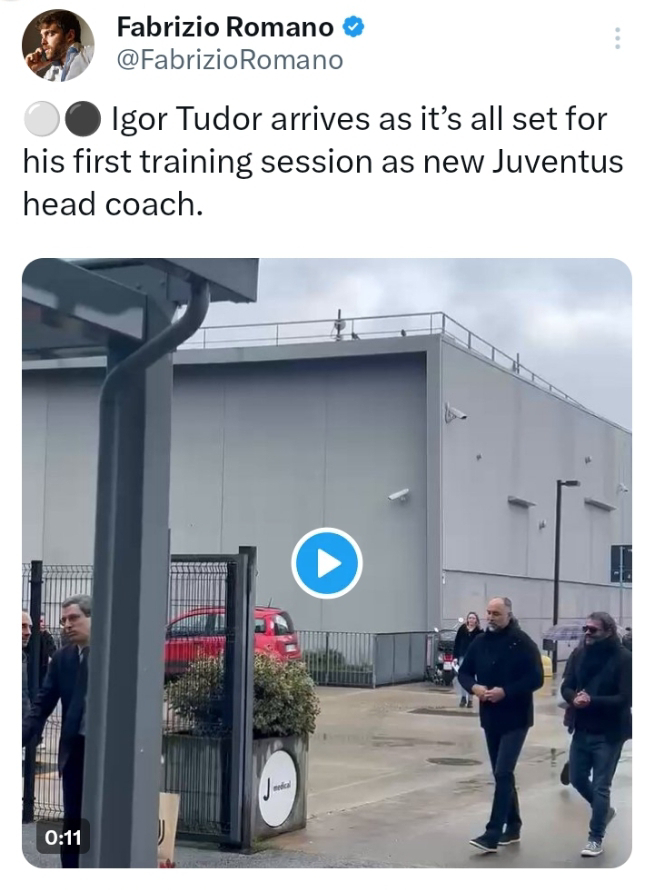Click the white circle emoji
Image resolution: width=654 pixels, height=890 pixels.
(x=41, y=120)
